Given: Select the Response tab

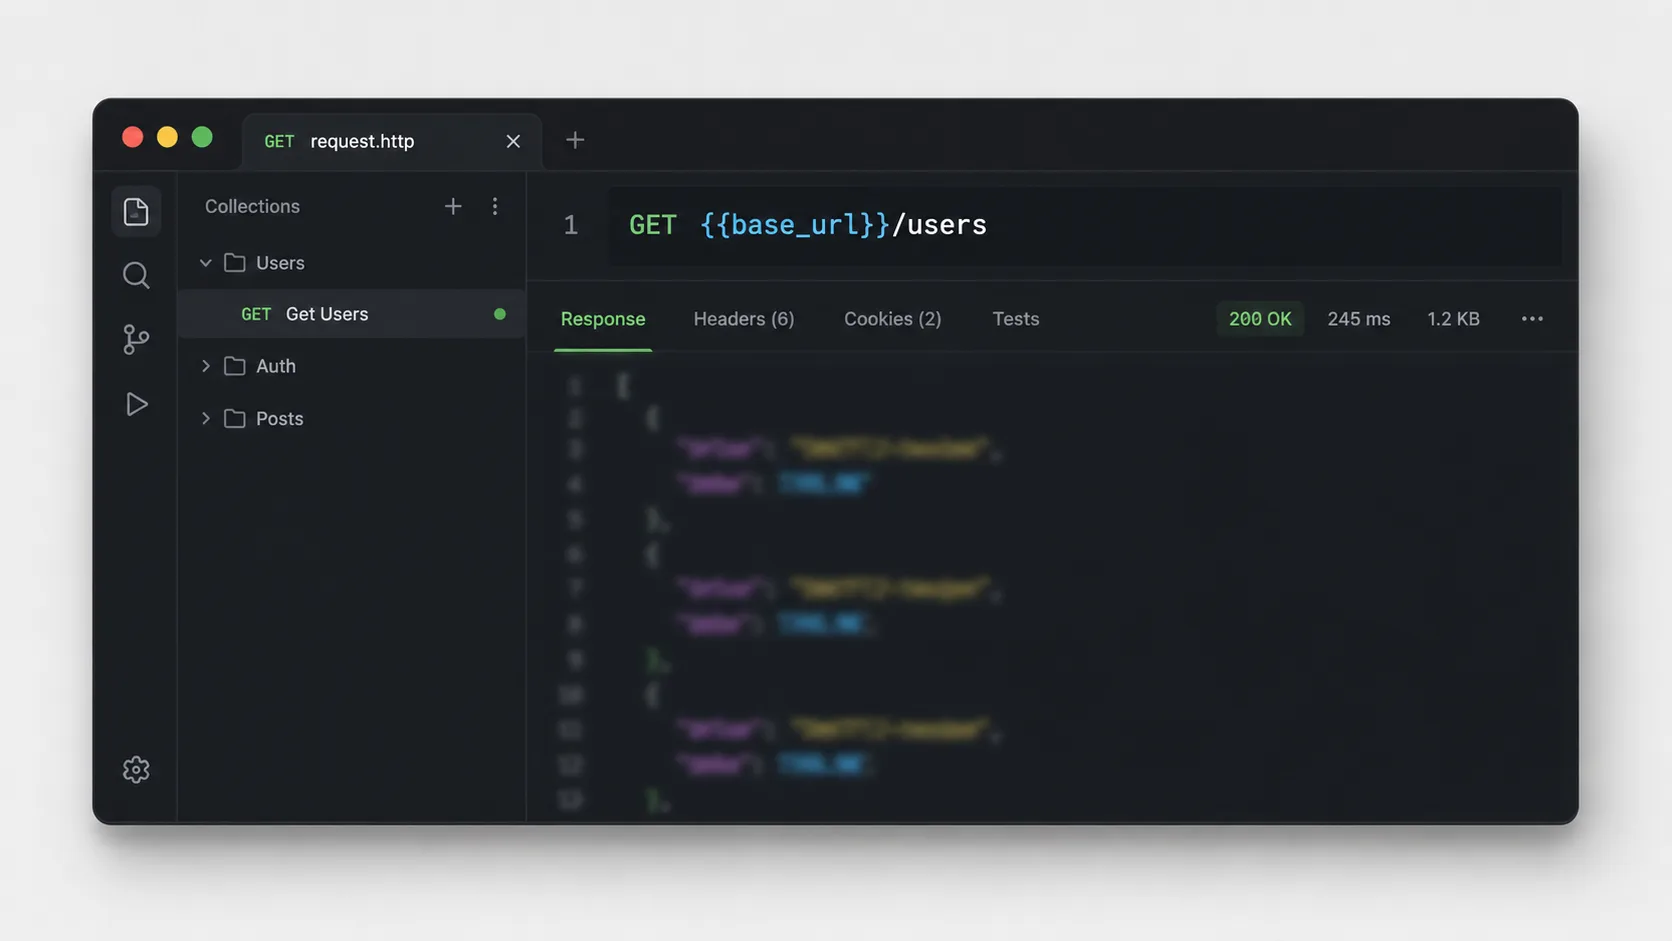Looking at the screenshot, I should 603,319.
